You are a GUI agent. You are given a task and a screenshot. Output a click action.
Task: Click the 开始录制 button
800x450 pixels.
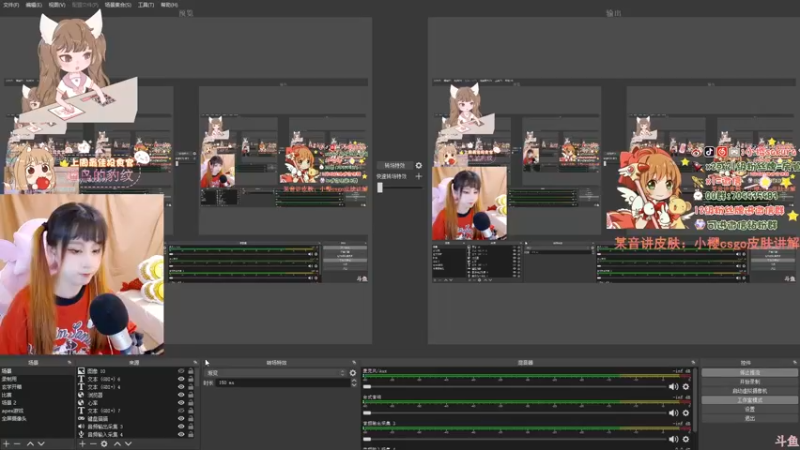[749, 382]
